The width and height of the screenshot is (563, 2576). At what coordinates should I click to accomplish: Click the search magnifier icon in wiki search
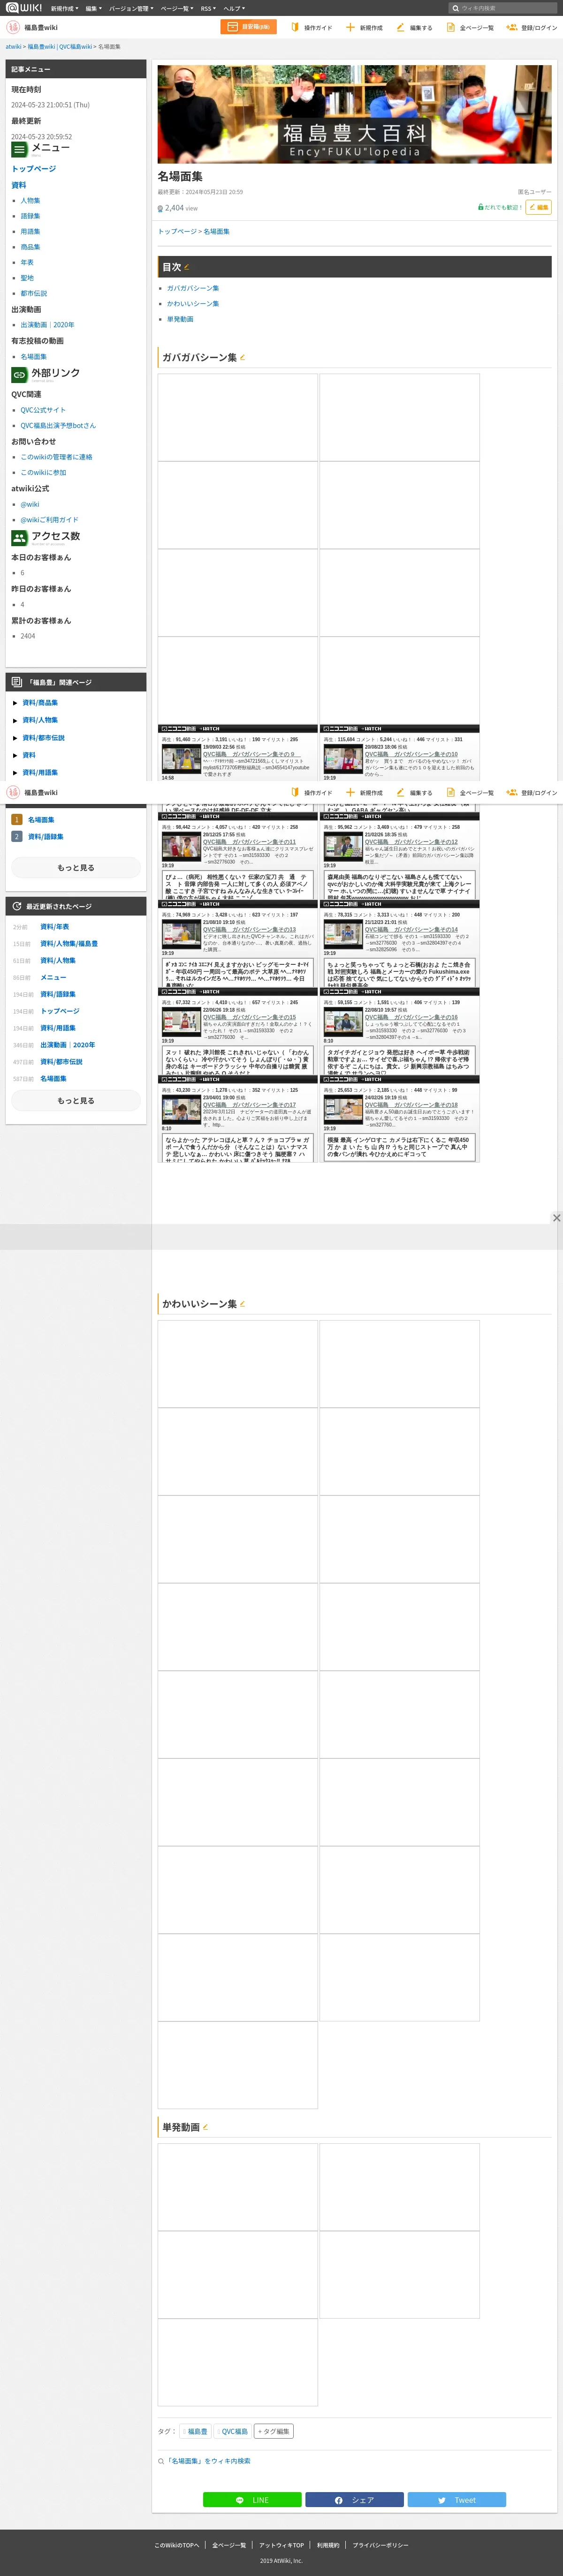click(x=455, y=8)
